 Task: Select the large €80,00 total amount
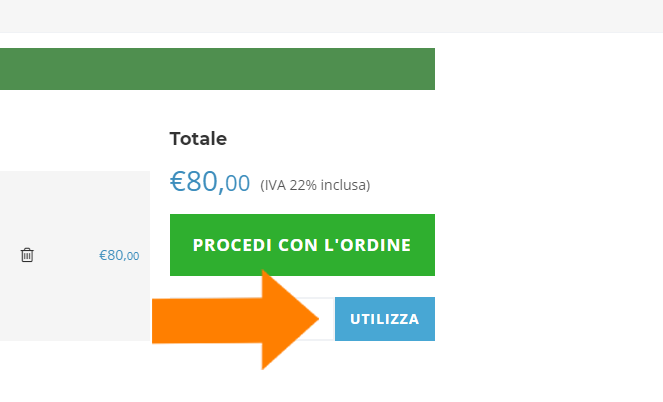(210, 182)
